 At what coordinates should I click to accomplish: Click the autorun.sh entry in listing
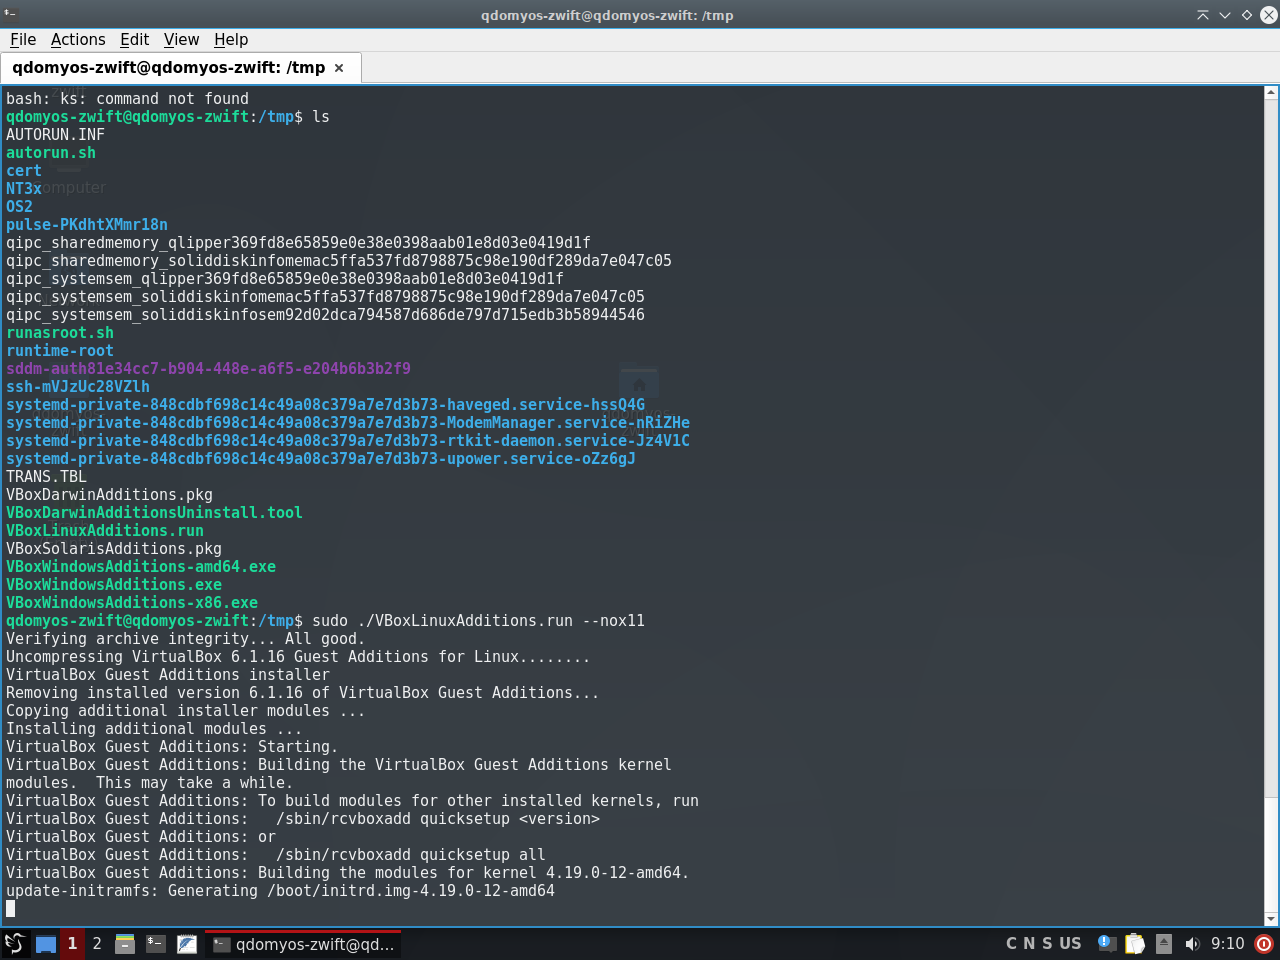pos(51,152)
